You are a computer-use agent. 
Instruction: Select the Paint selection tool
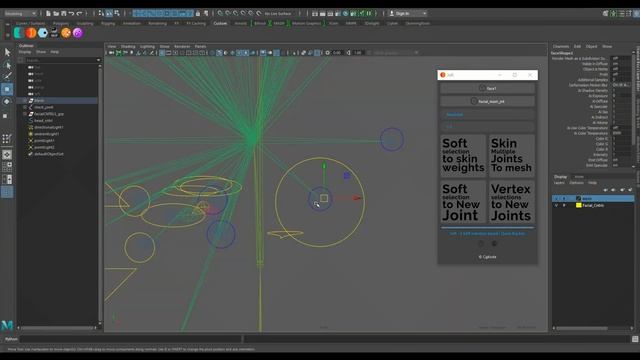click(x=7, y=76)
